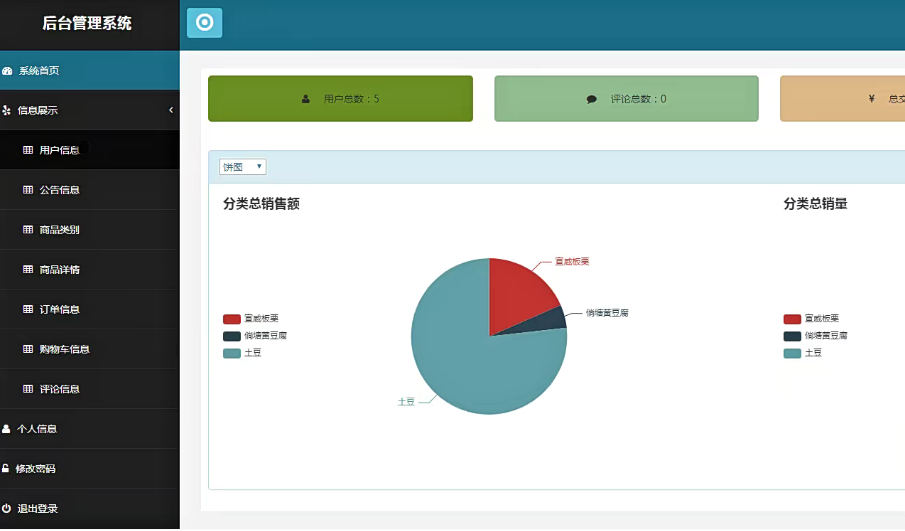
Task: Toggle teal 土豆 legend swatch in sales amount chart
Action: click(231, 353)
